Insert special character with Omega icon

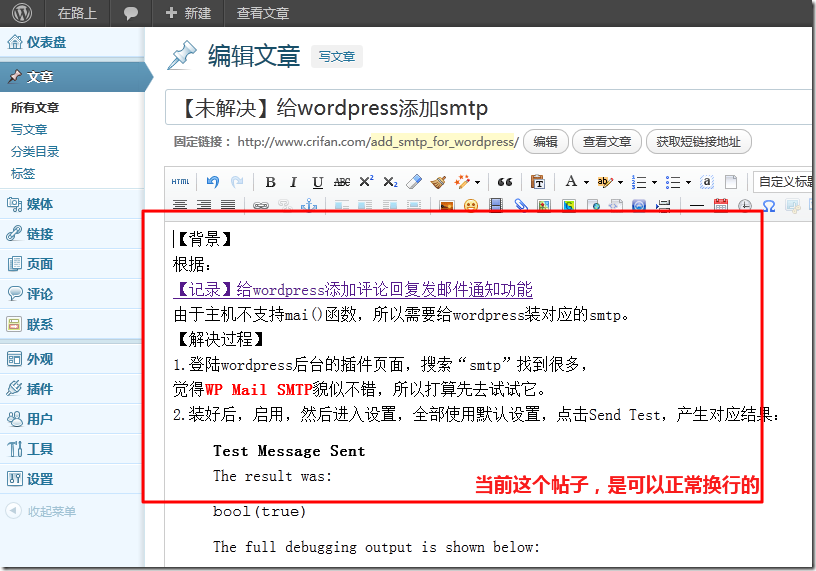pos(769,206)
